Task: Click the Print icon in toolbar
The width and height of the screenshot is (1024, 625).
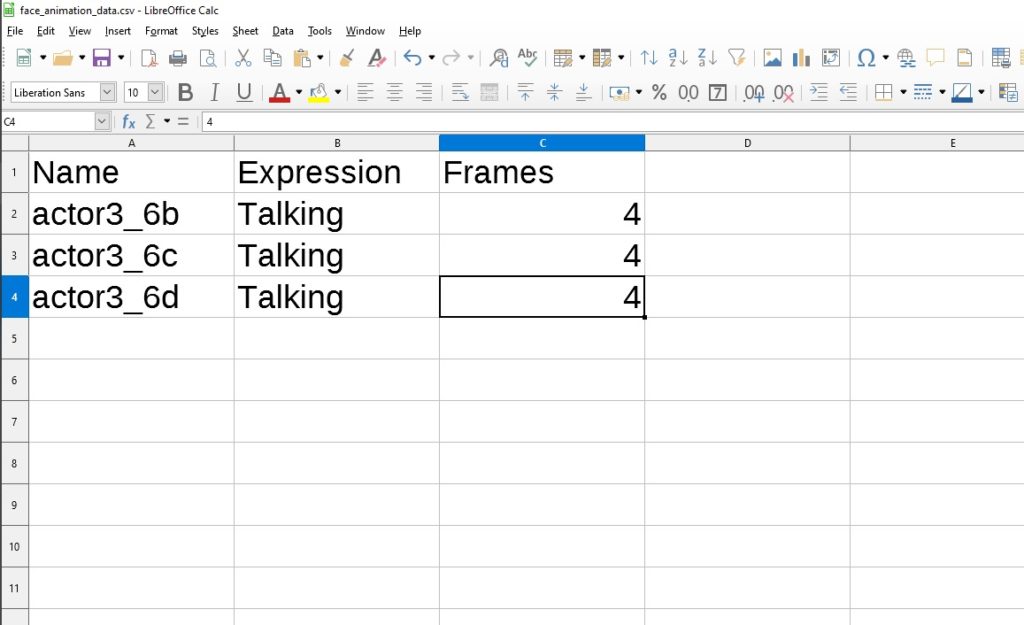Action: click(178, 58)
